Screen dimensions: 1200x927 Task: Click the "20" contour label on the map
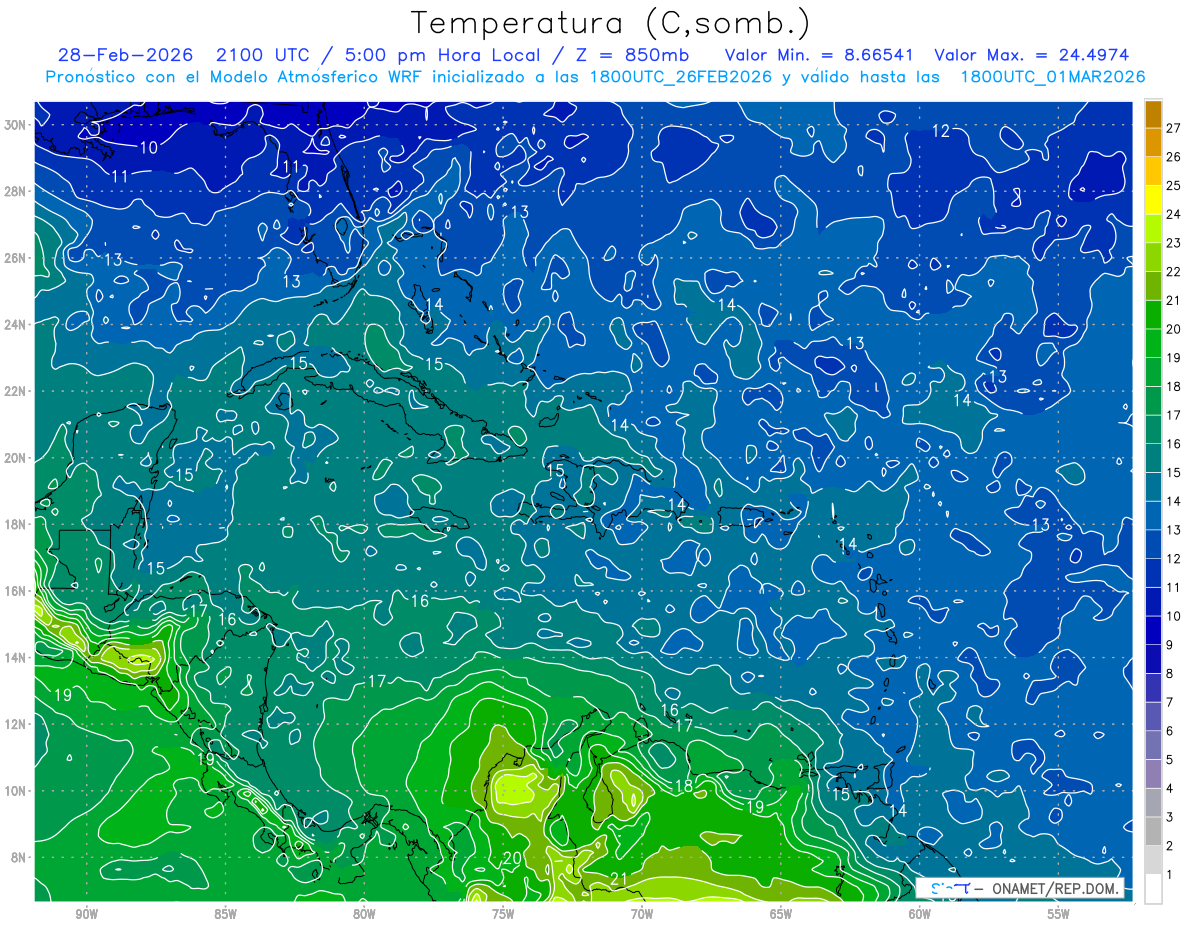tap(511, 858)
